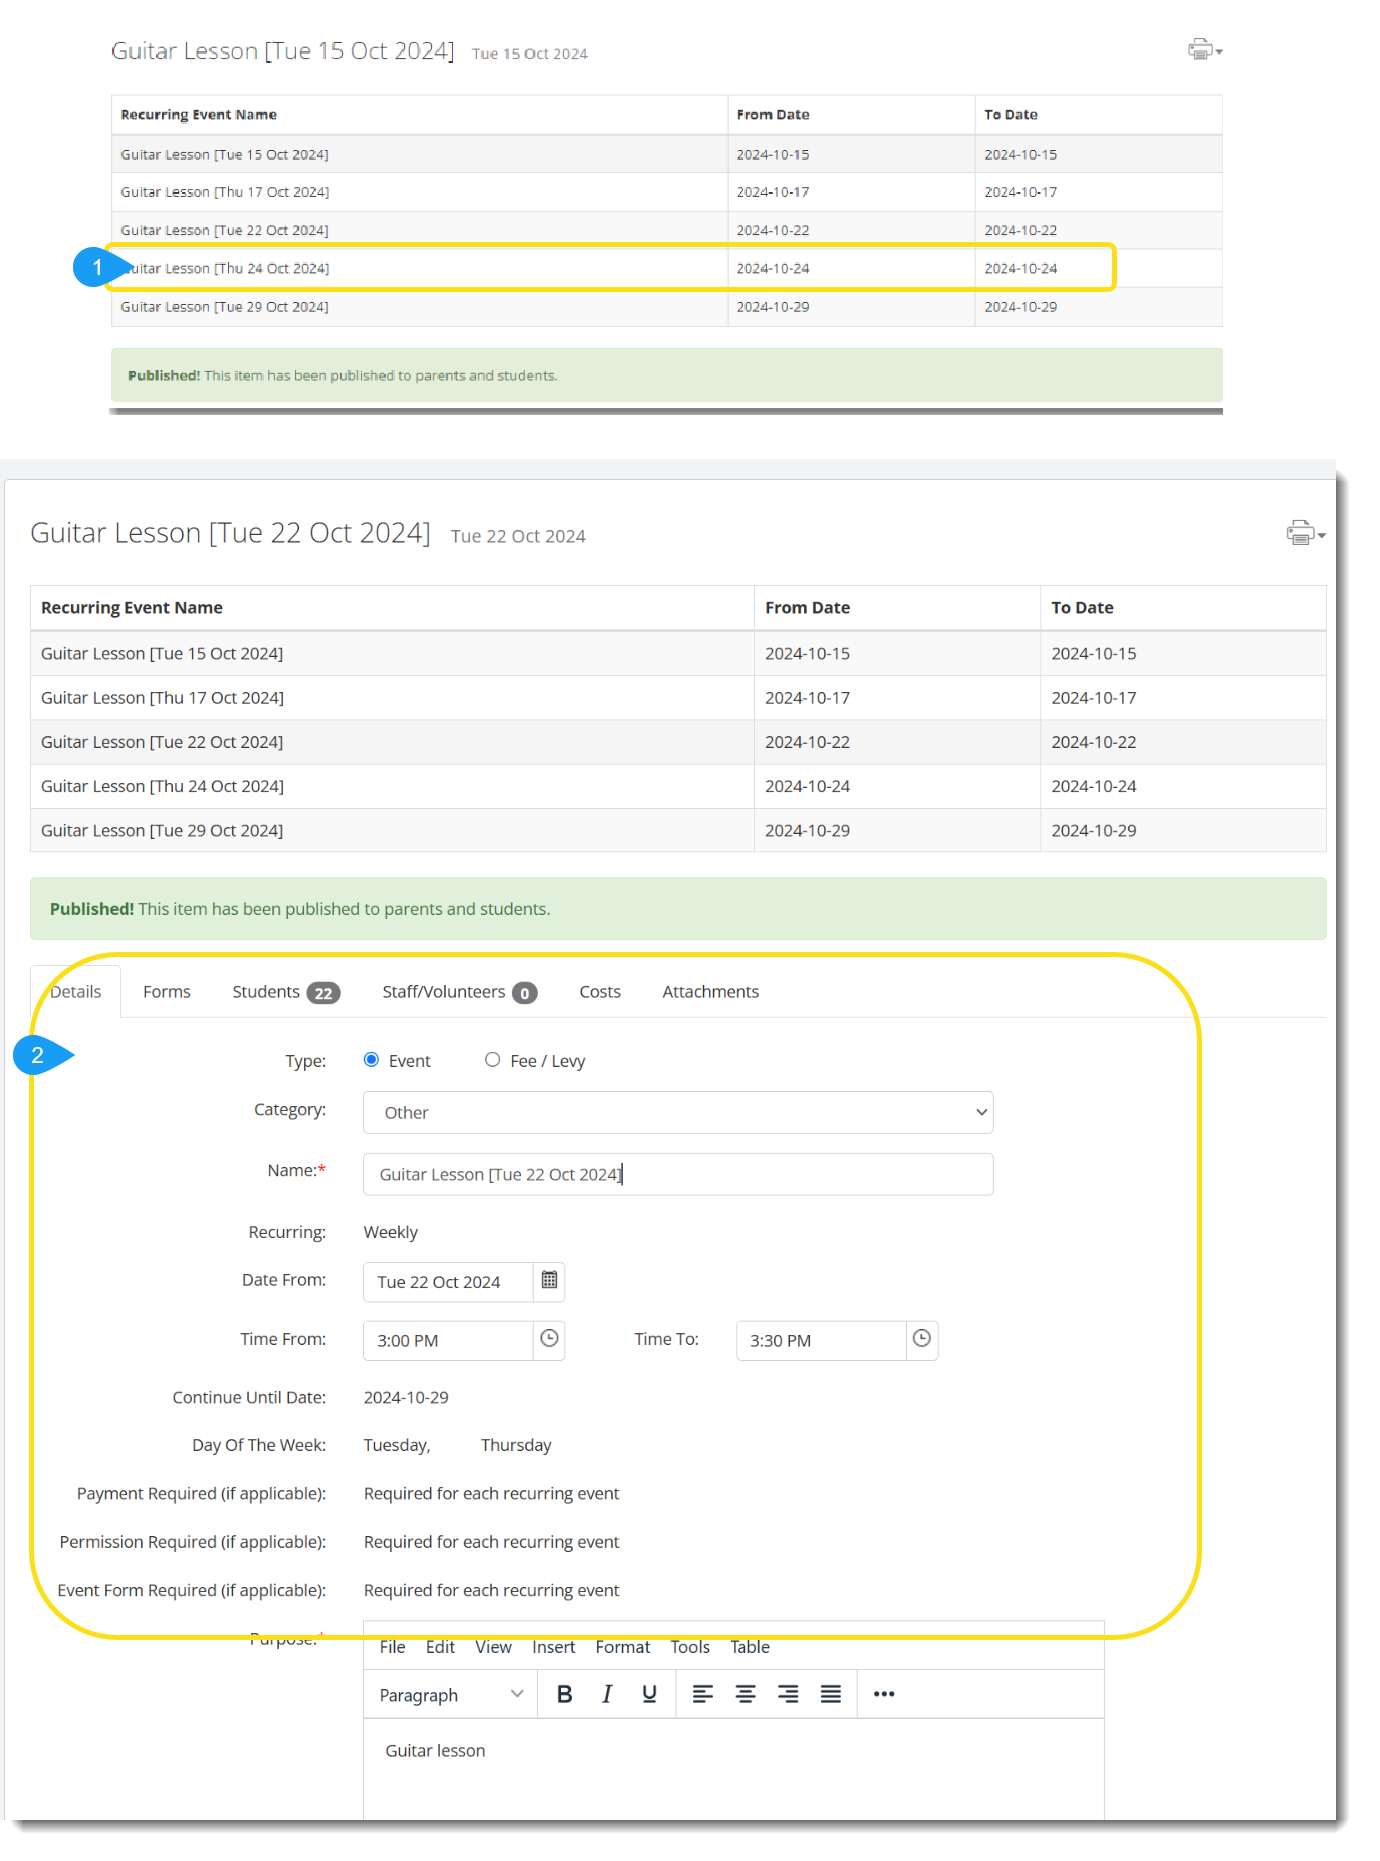The height and width of the screenshot is (1861, 1380).
Task: Justify text in the editor
Action: (830, 1694)
